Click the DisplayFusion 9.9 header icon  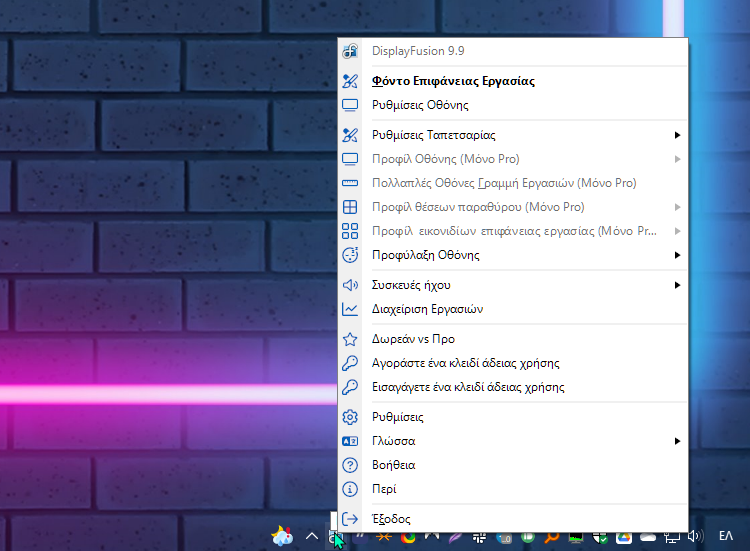click(x=350, y=51)
